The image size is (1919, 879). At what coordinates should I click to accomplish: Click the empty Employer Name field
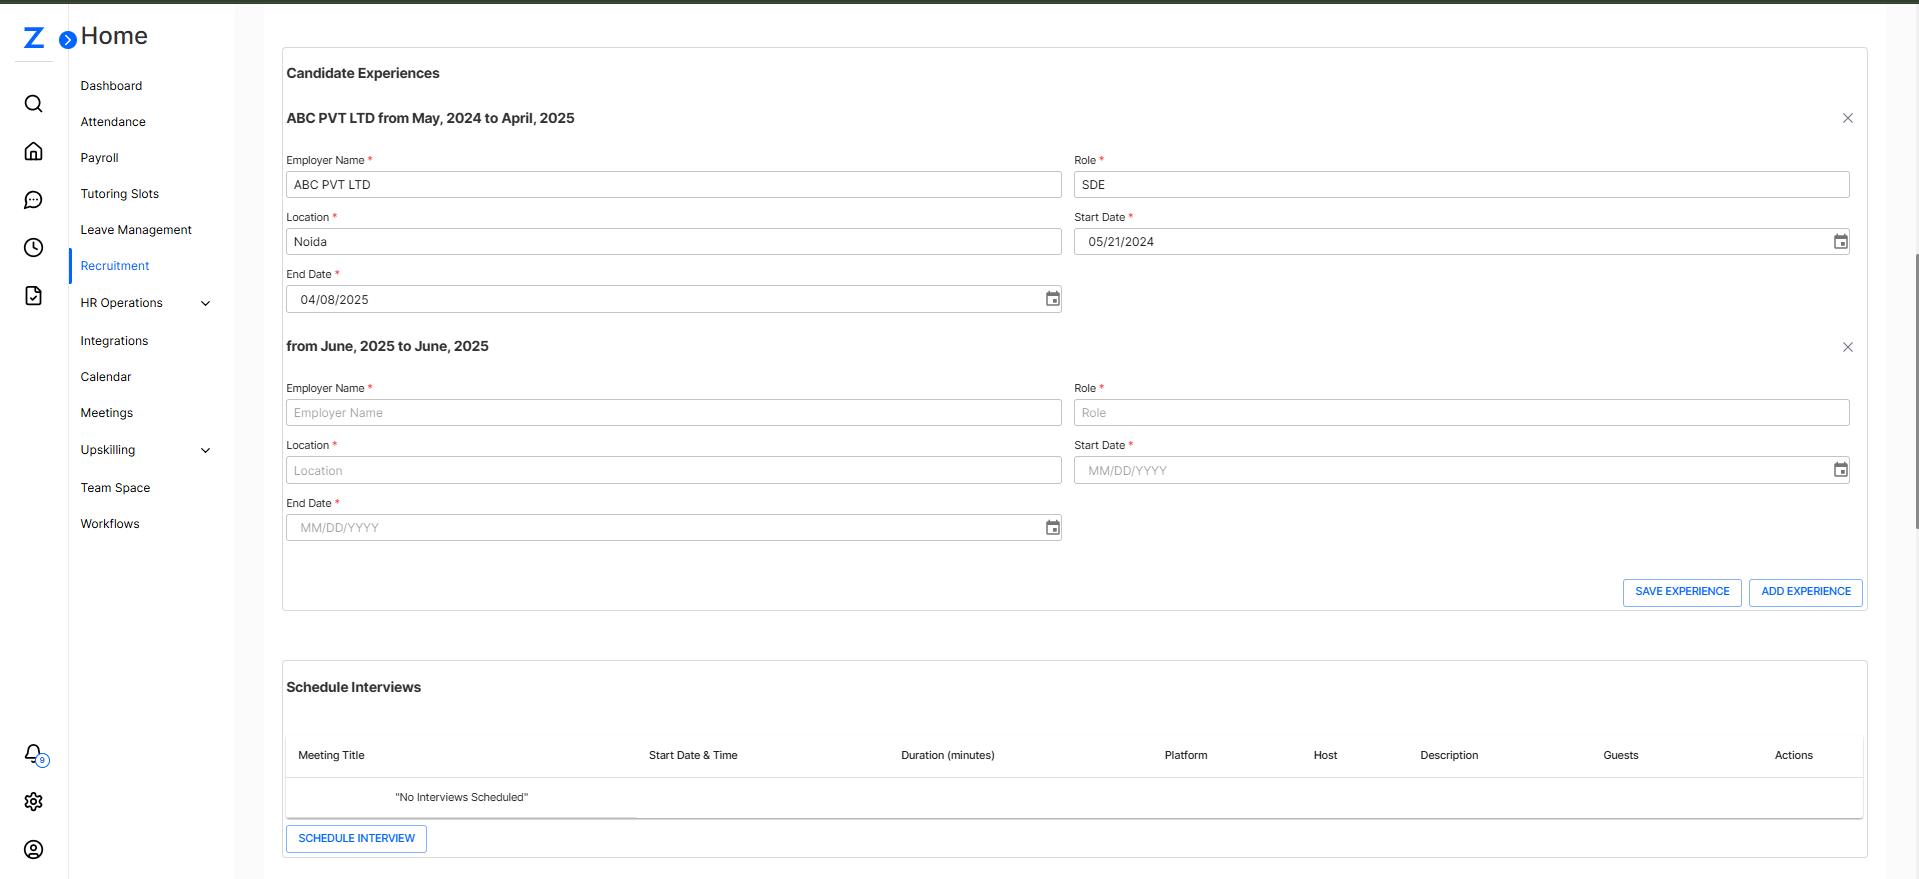pos(673,413)
